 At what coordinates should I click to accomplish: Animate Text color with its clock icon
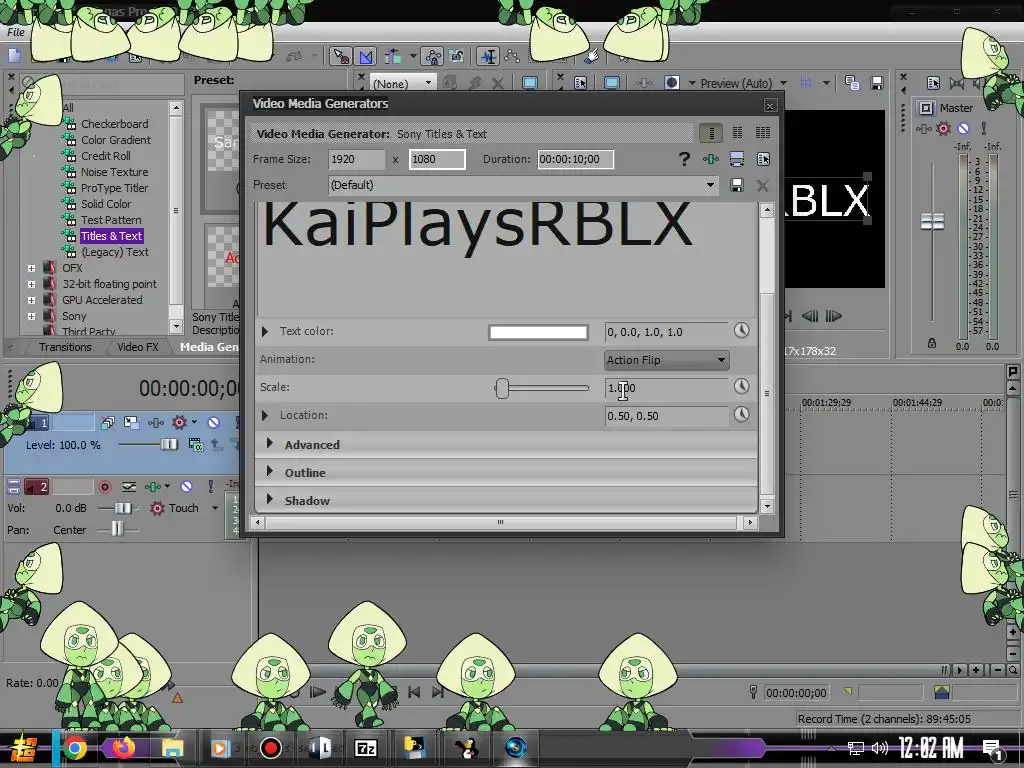point(741,330)
